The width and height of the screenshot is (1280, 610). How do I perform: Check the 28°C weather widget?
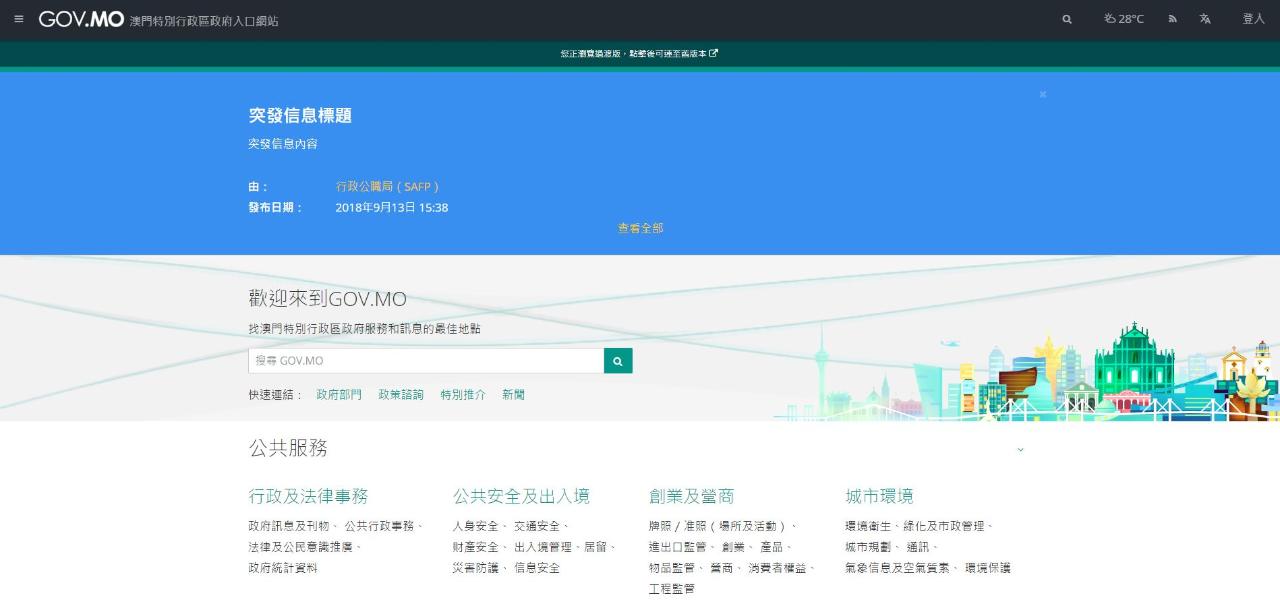(1124, 19)
